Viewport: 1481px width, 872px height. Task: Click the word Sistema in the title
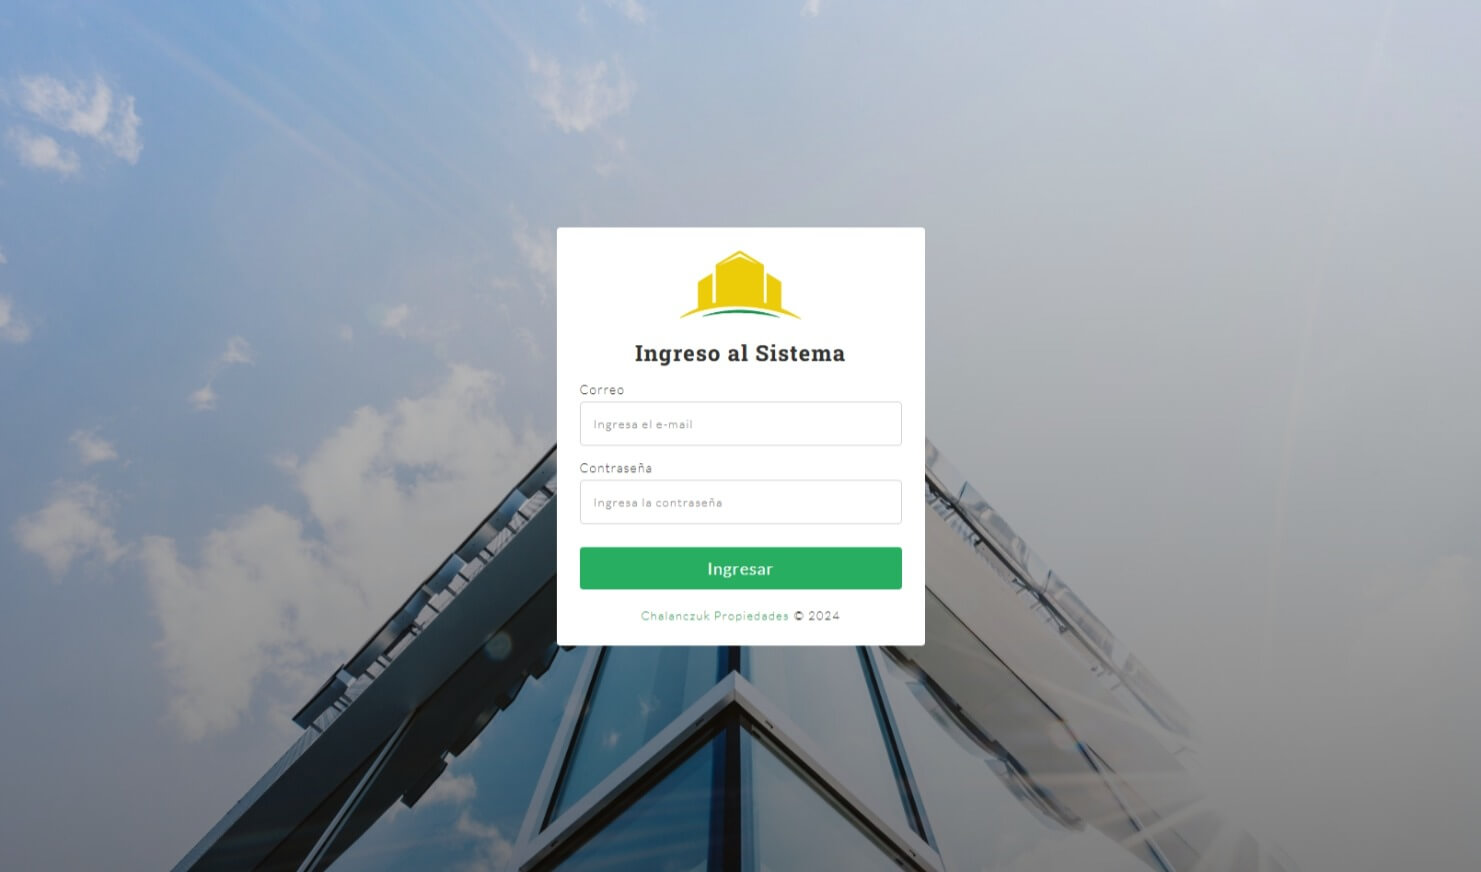point(800,353)
